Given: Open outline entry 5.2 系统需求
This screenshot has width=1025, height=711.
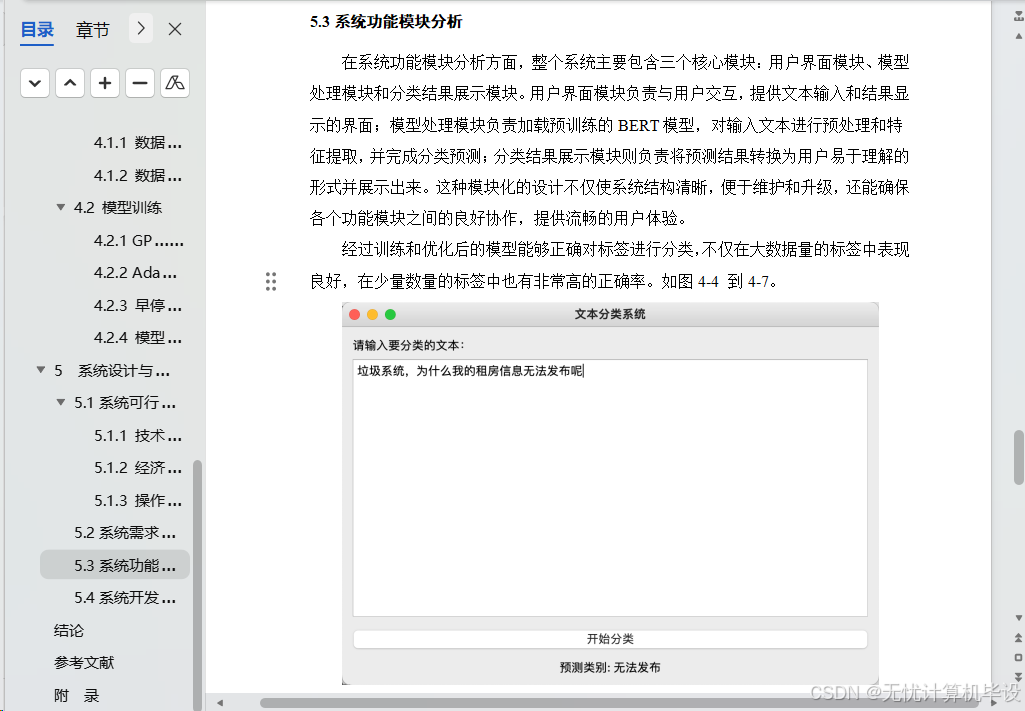Looking at the screenshot, I should click(x=125, y=533).
